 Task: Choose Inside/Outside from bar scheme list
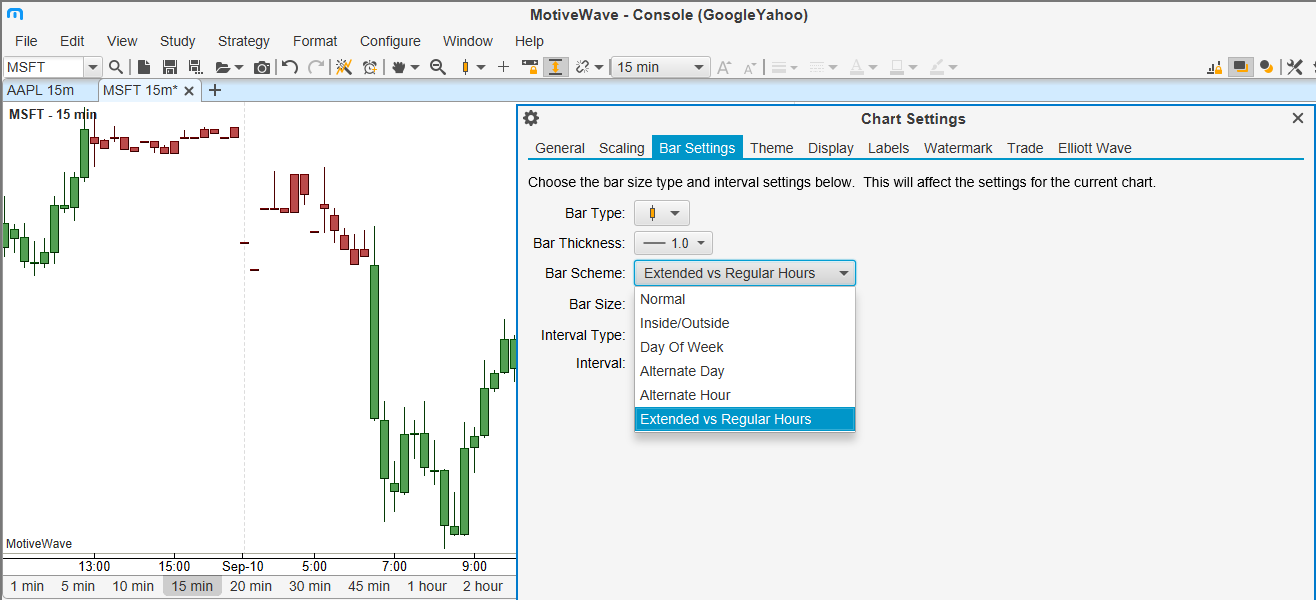685,323
